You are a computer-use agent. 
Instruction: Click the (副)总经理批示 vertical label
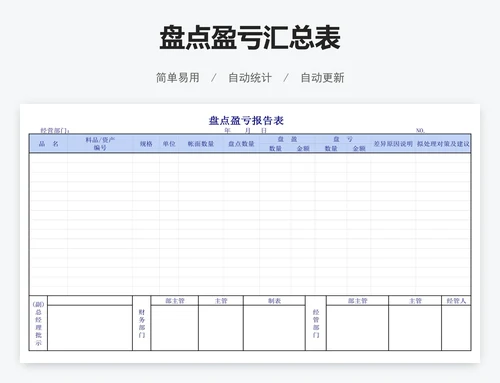tap(38, 323)
